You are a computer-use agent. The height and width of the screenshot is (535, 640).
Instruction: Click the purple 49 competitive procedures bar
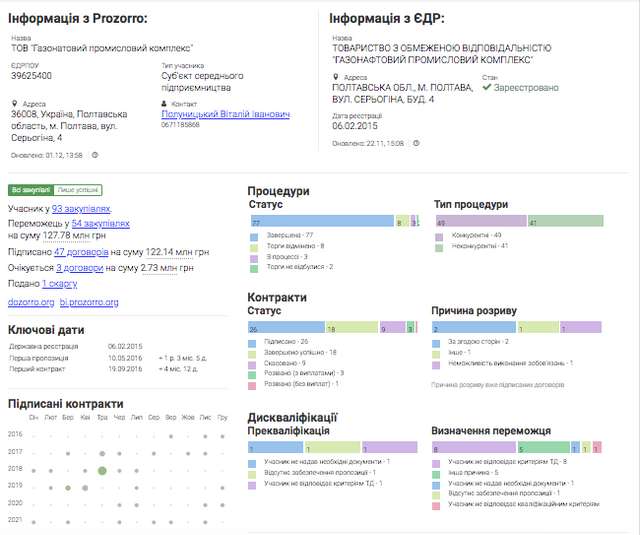pos(480,221)
